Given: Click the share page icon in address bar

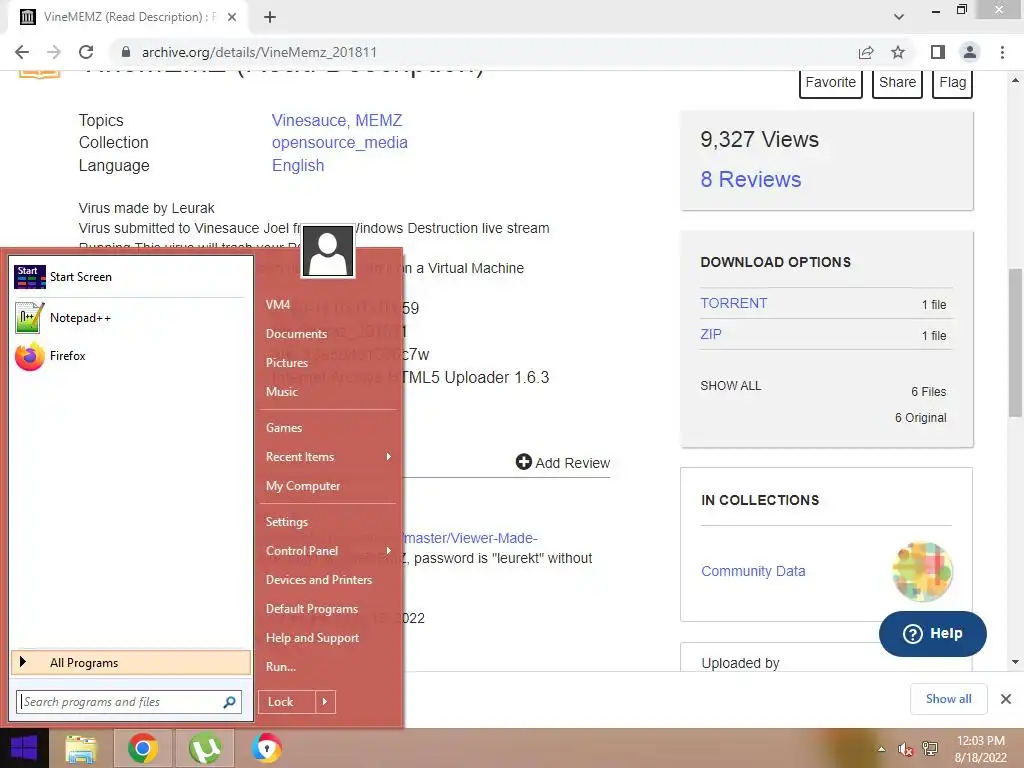Looking at the screenshot, I should click(866, 52).
